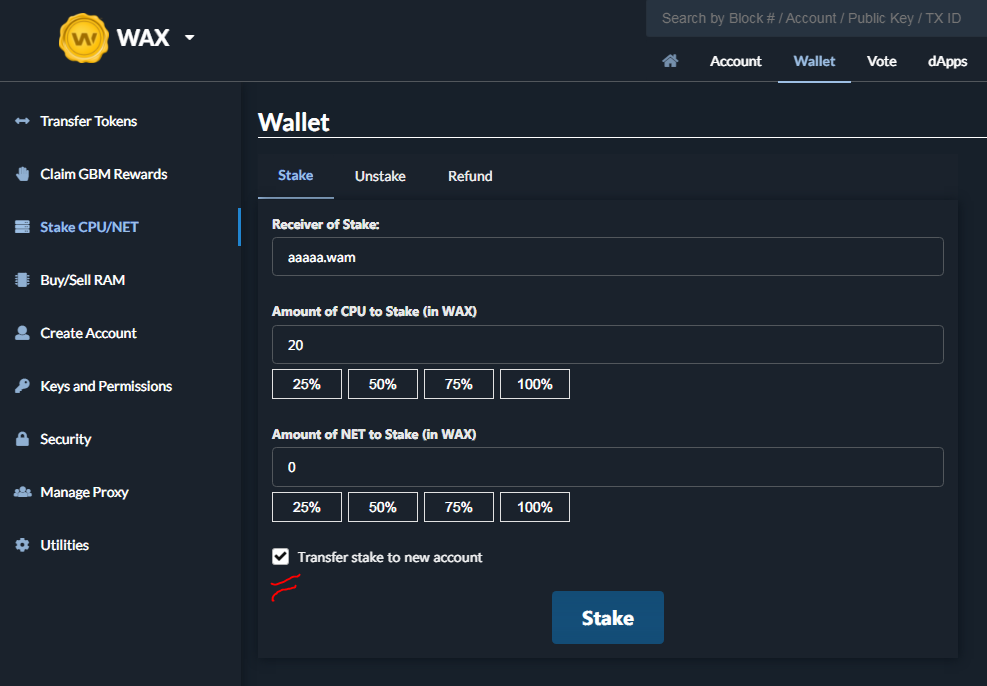
Task: Switch to the Refund tab
Action: (470, 176)
